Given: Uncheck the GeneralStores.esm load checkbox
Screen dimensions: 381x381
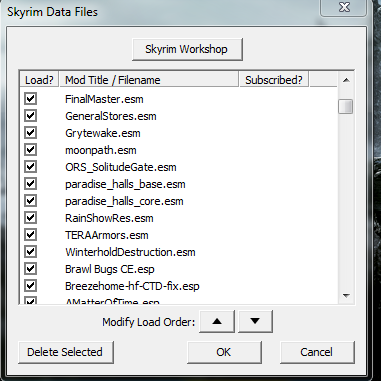Looking at the screenshot, I should click(30, 116).
